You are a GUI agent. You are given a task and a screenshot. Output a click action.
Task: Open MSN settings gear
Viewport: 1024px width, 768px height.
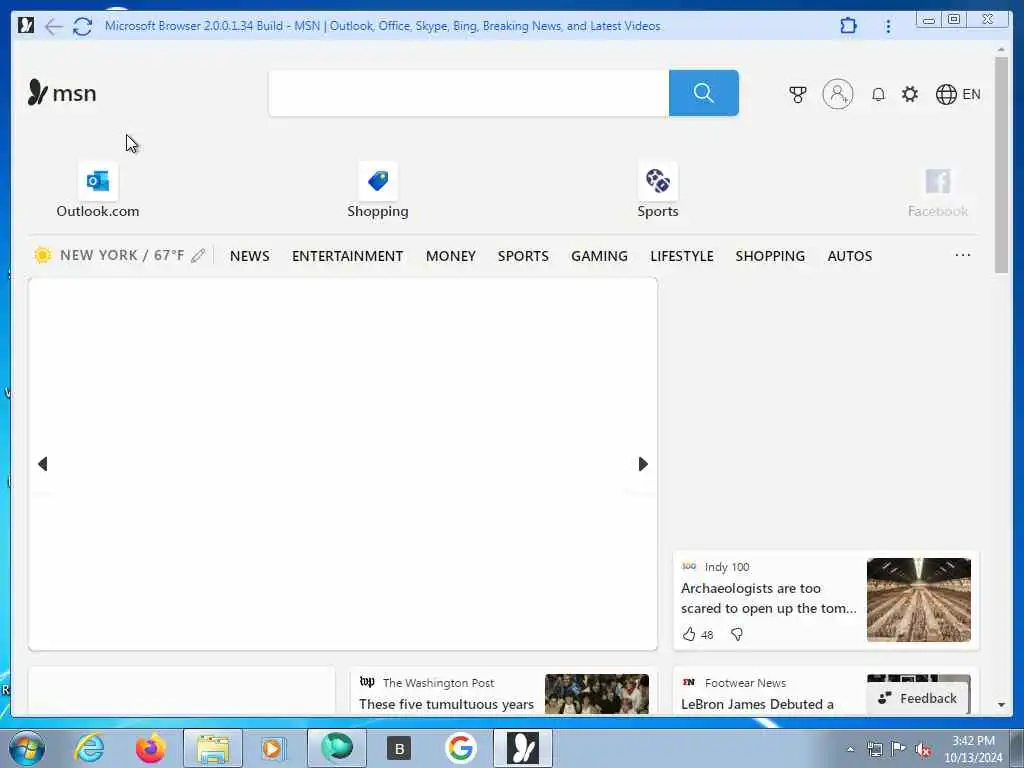[x=909, y=94]
